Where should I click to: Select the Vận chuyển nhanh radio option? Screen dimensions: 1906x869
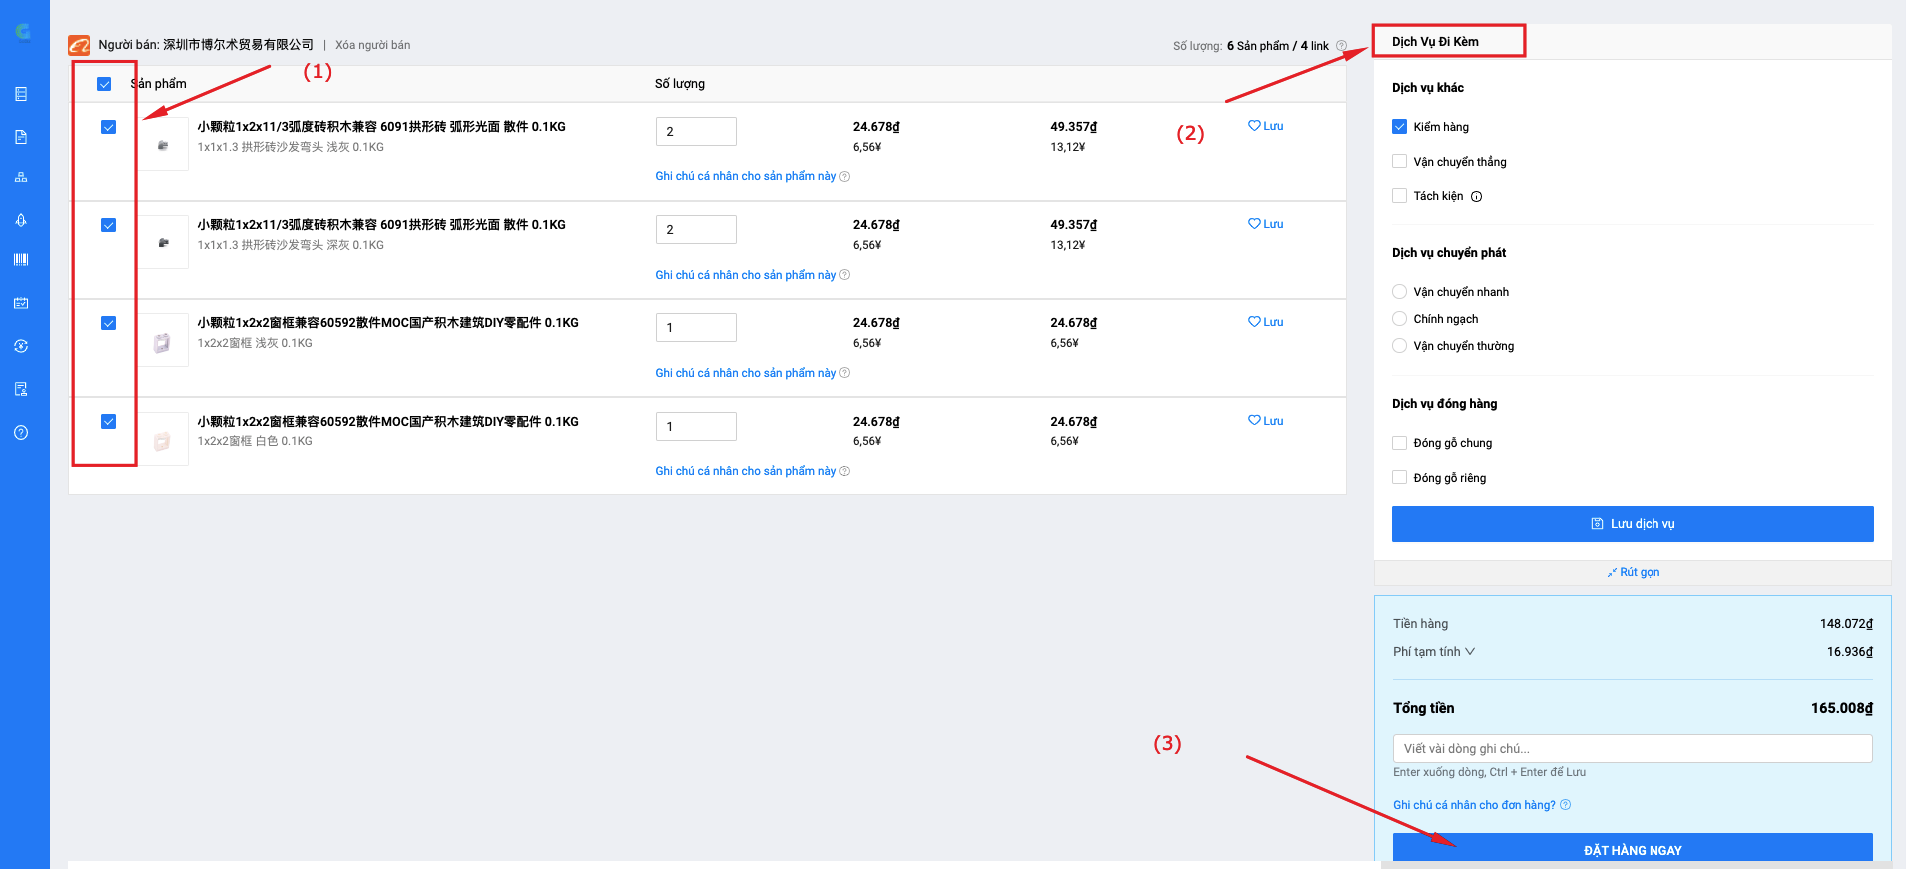tap(1399, 292)
